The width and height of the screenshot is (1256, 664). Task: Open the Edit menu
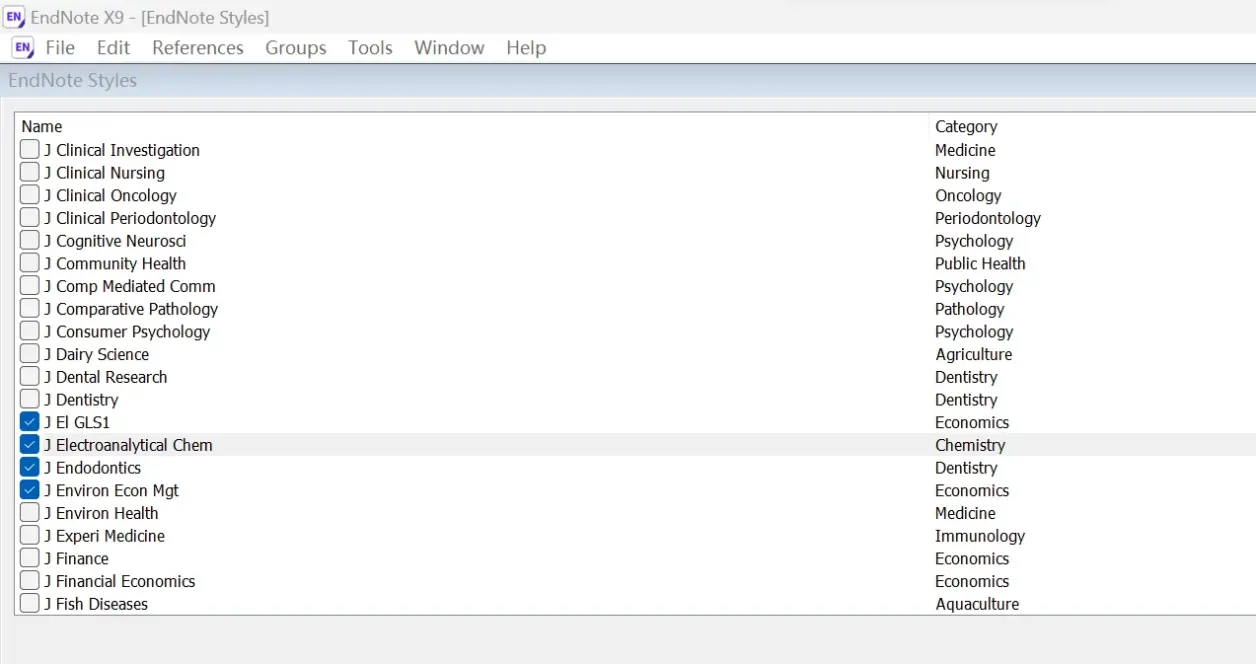(x=113, y=47)
